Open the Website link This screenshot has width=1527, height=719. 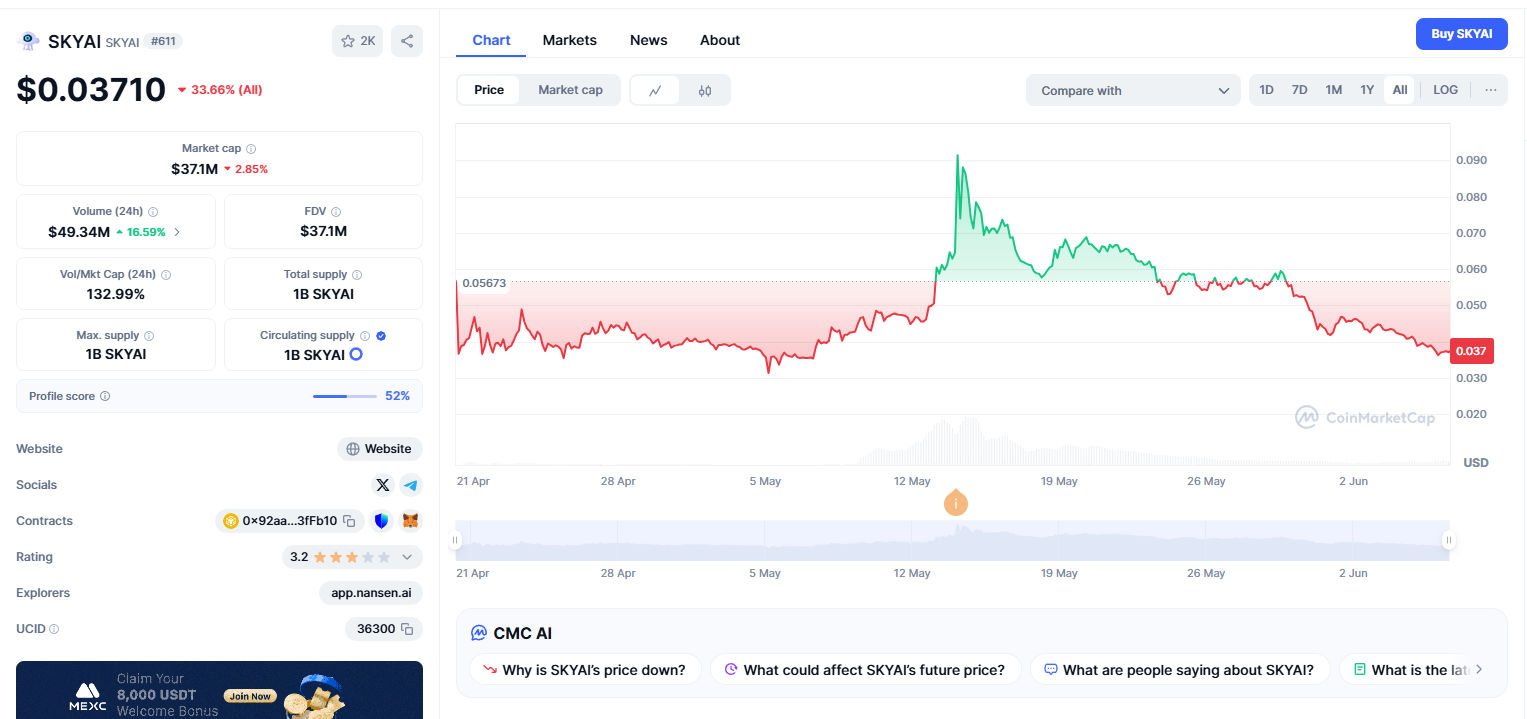coord(380,449)
